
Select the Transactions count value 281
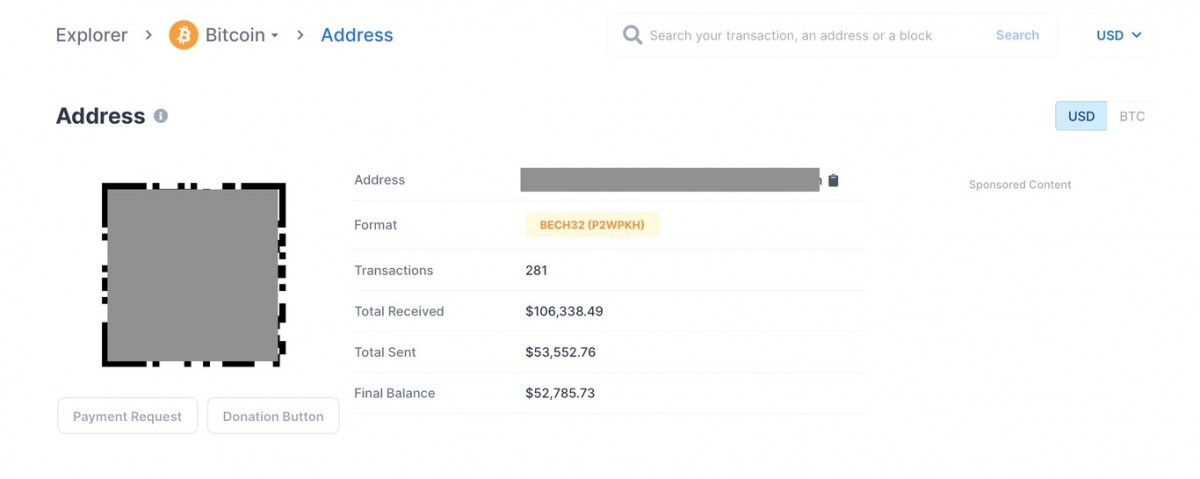(536, 270)
